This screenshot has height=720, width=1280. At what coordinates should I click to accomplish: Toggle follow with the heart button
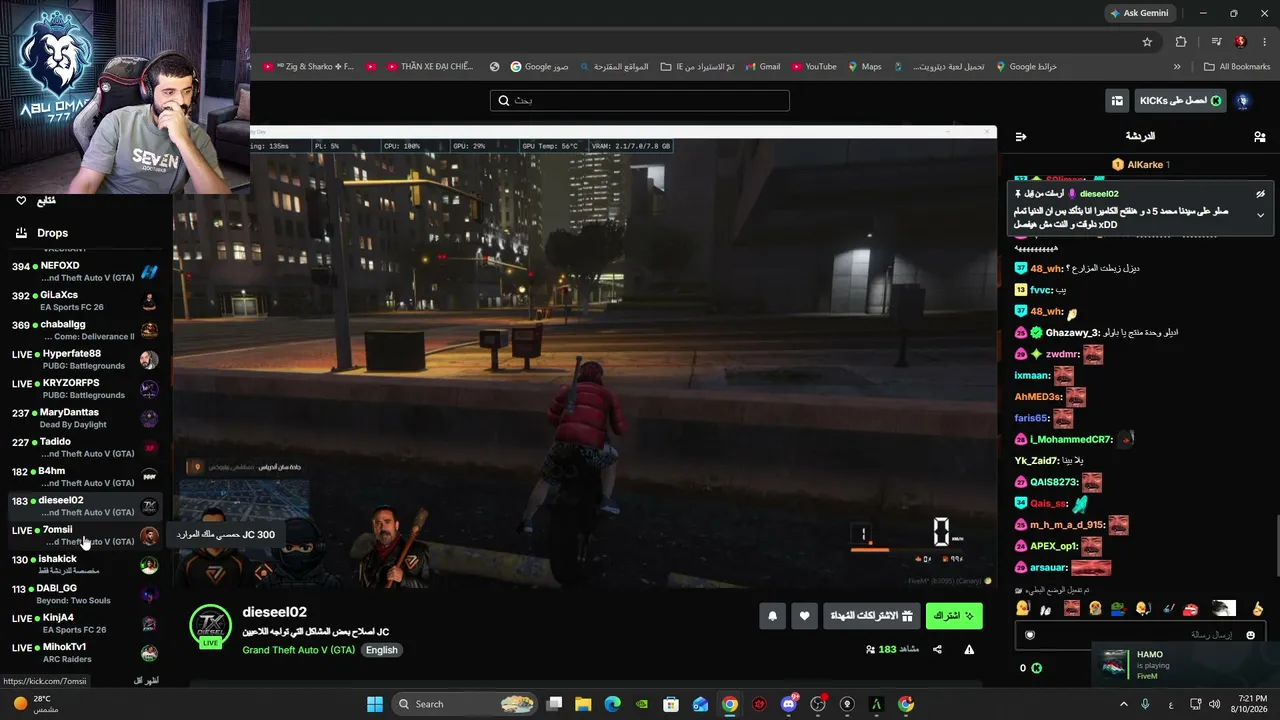click(x=804, y=616)
